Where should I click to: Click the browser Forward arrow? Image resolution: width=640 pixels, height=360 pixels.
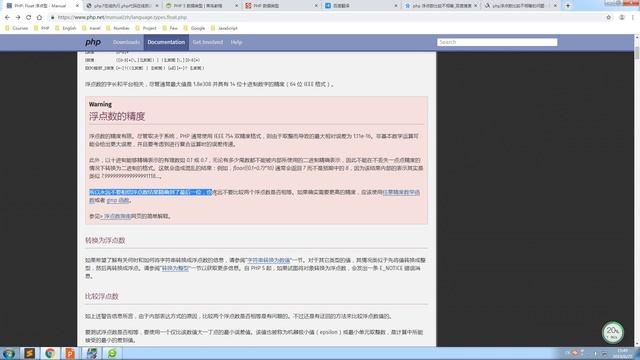tap(18, 18)
